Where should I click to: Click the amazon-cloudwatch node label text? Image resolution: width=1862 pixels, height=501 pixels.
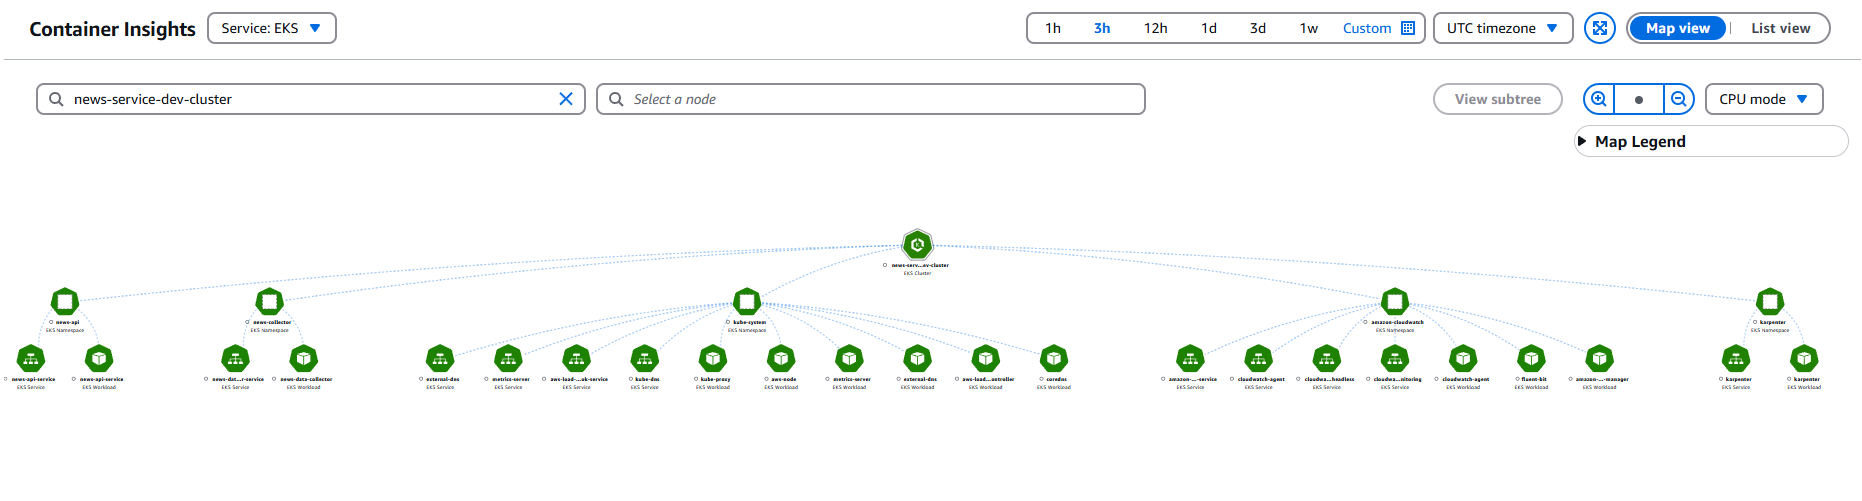click(1398, 322)
